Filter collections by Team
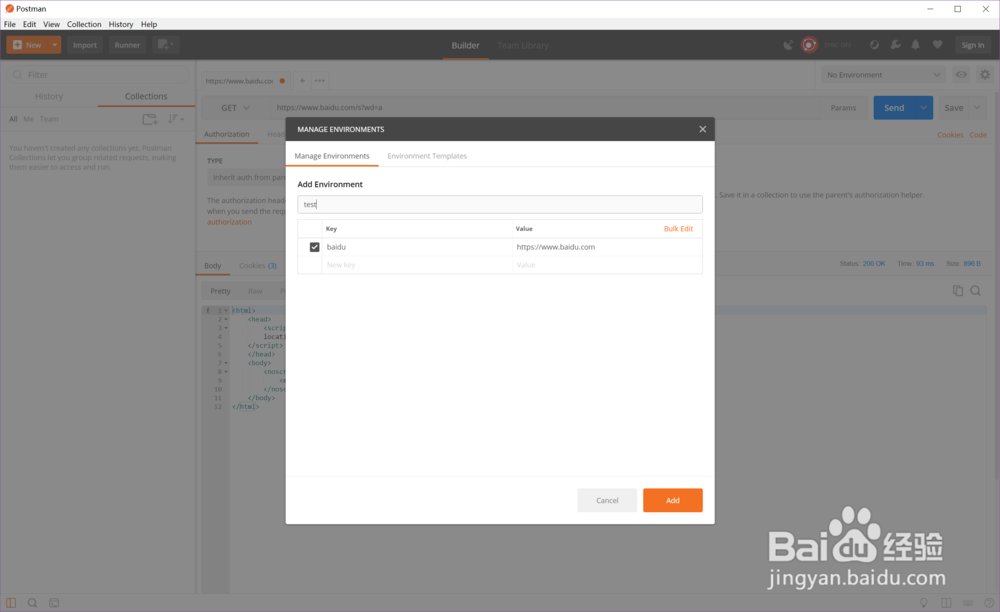1000x612 pixels. click(48, 119)
